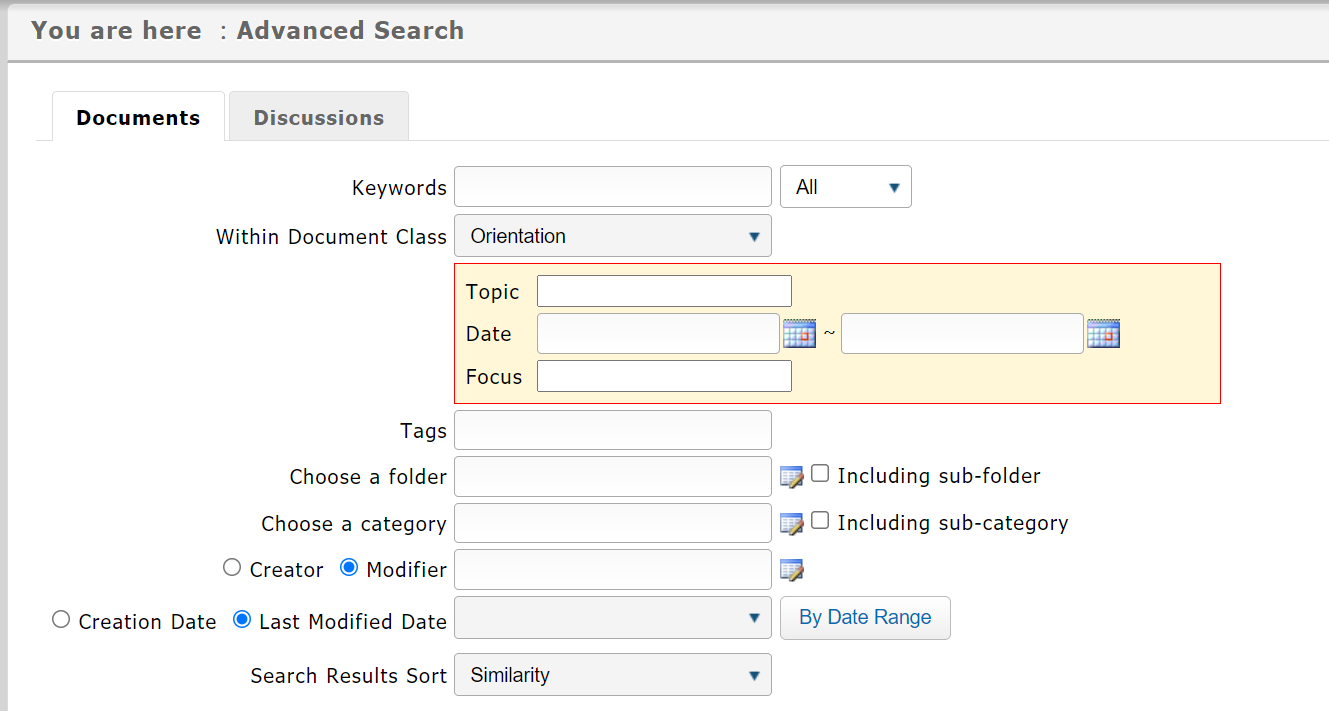Switch to the Discussions tab
1329x711 pixels.
(318, 118)
